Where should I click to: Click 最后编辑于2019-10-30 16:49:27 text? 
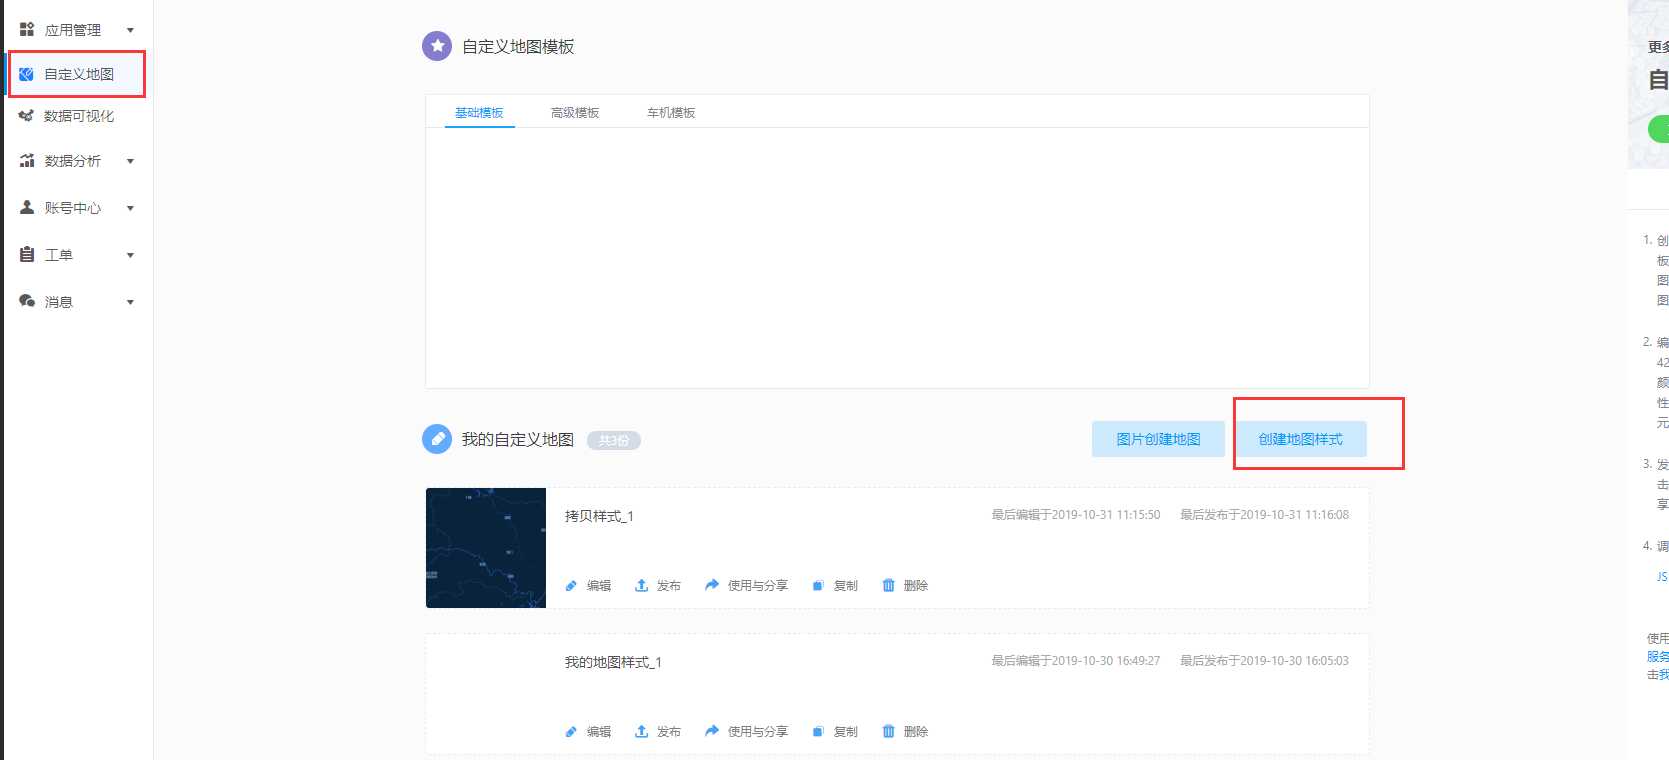(x=1076, y=661)
